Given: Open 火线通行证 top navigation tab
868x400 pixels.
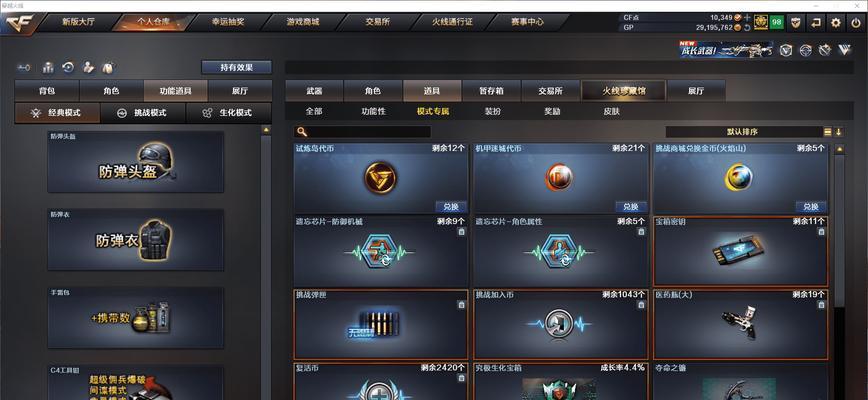Looking at the screenshot, I should 452,23.
